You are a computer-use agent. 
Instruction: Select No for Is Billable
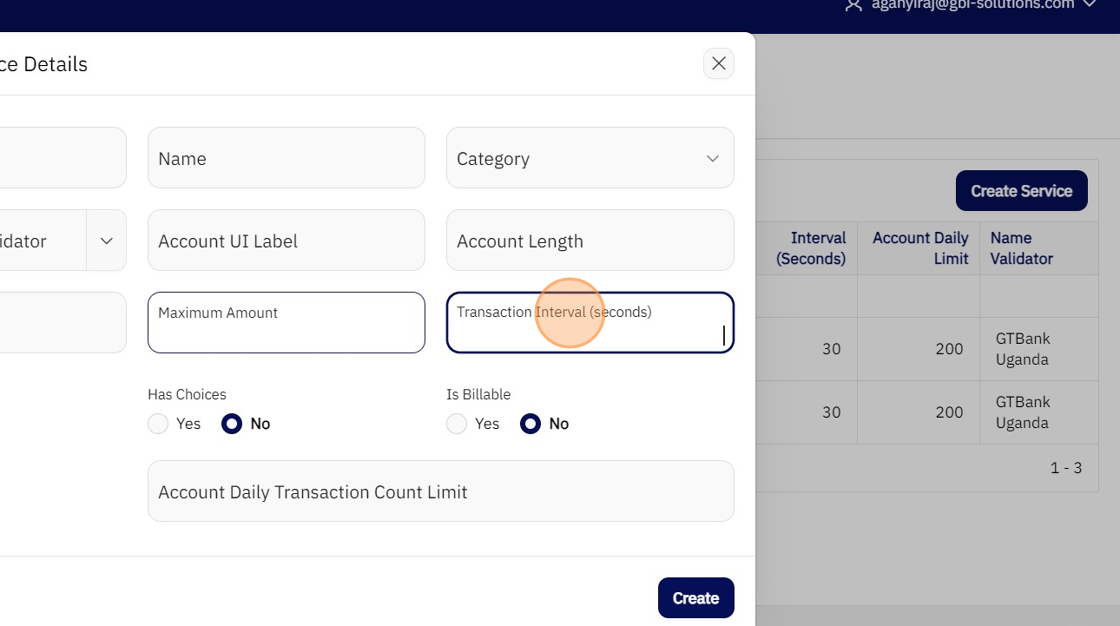pos(531,424)
